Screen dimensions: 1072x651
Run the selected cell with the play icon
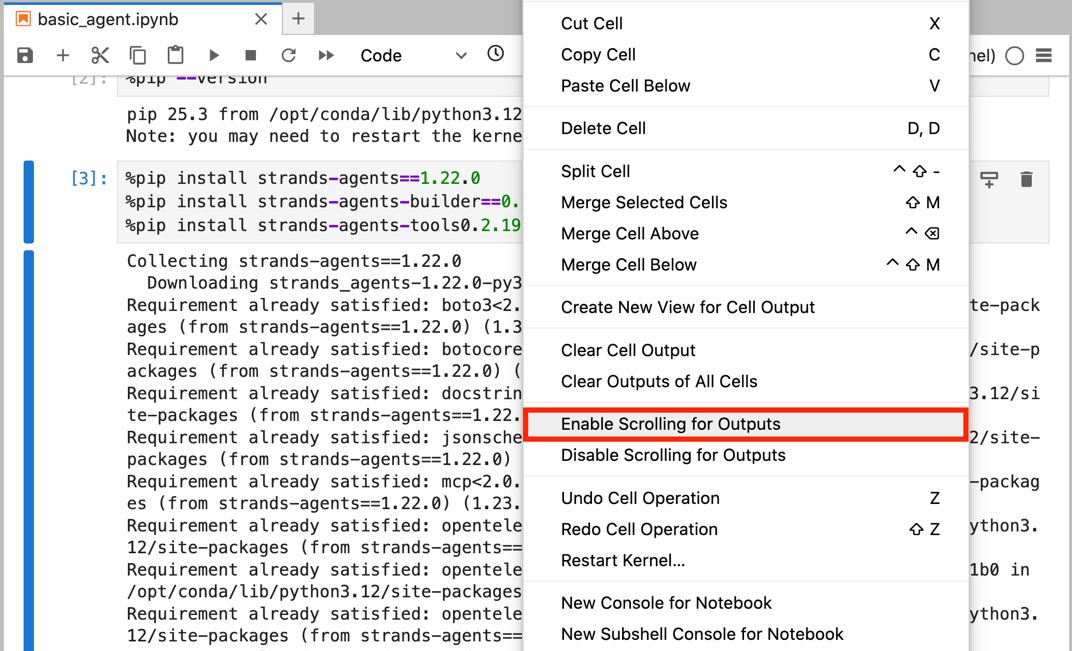pos(214,55)
